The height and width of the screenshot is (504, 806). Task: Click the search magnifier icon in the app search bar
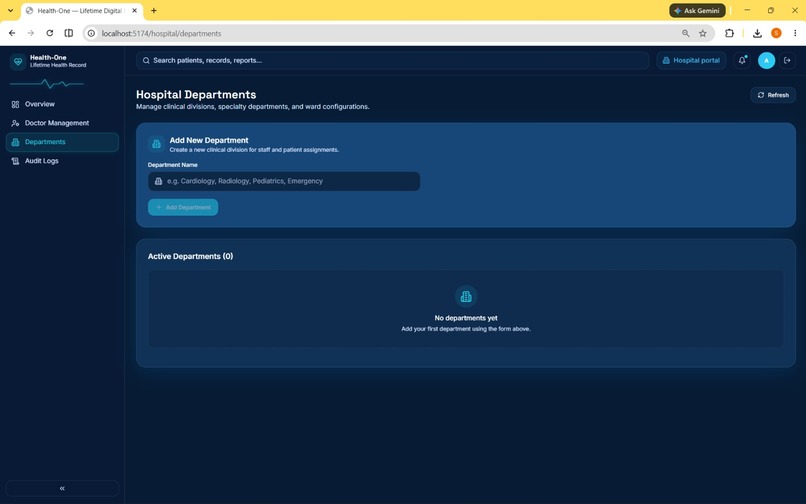[x=146, y=61]
